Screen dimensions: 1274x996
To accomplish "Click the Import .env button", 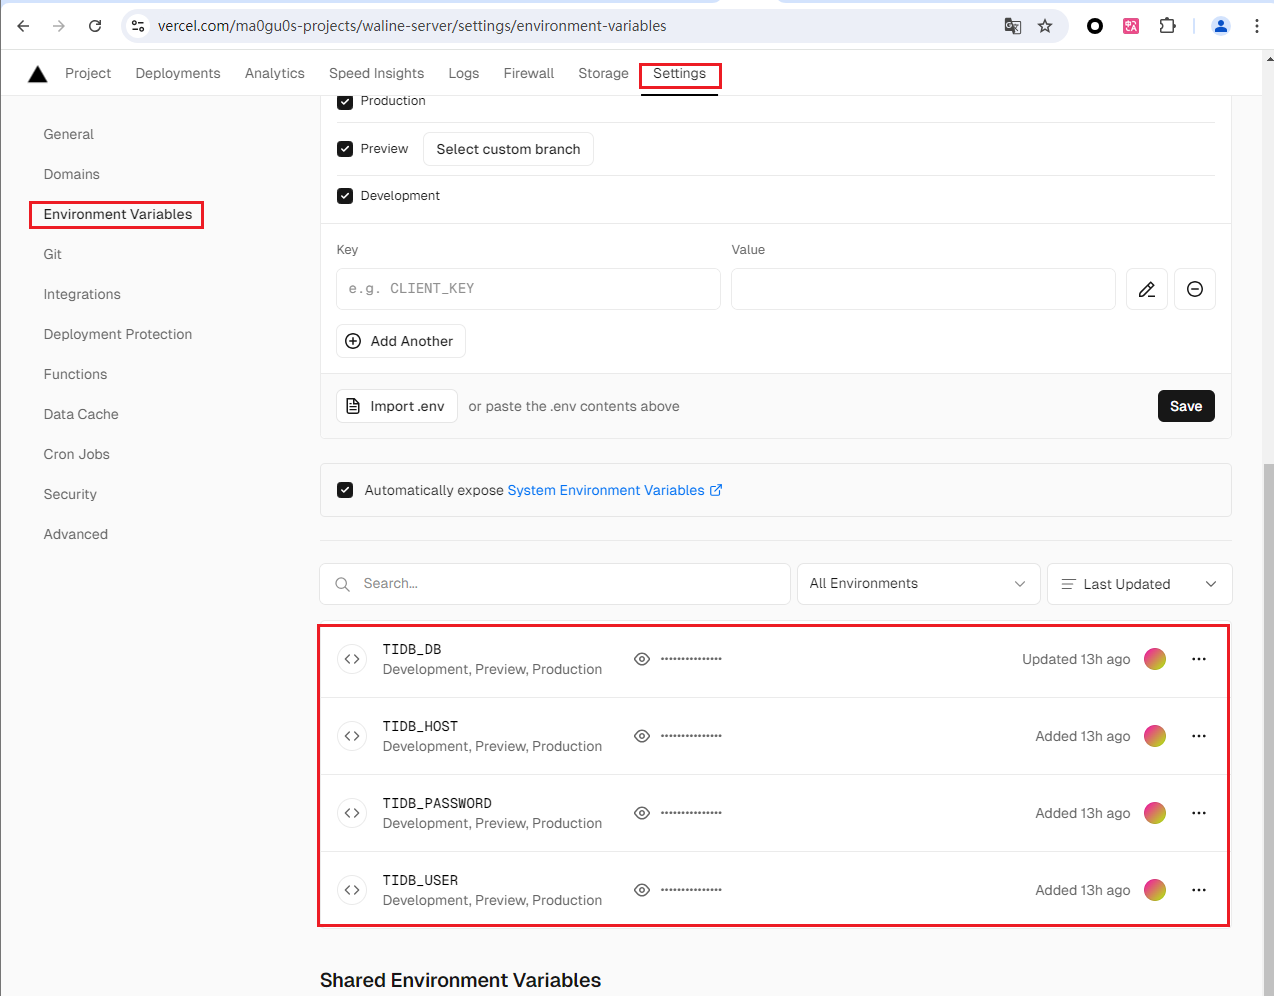I will [397, 406].
